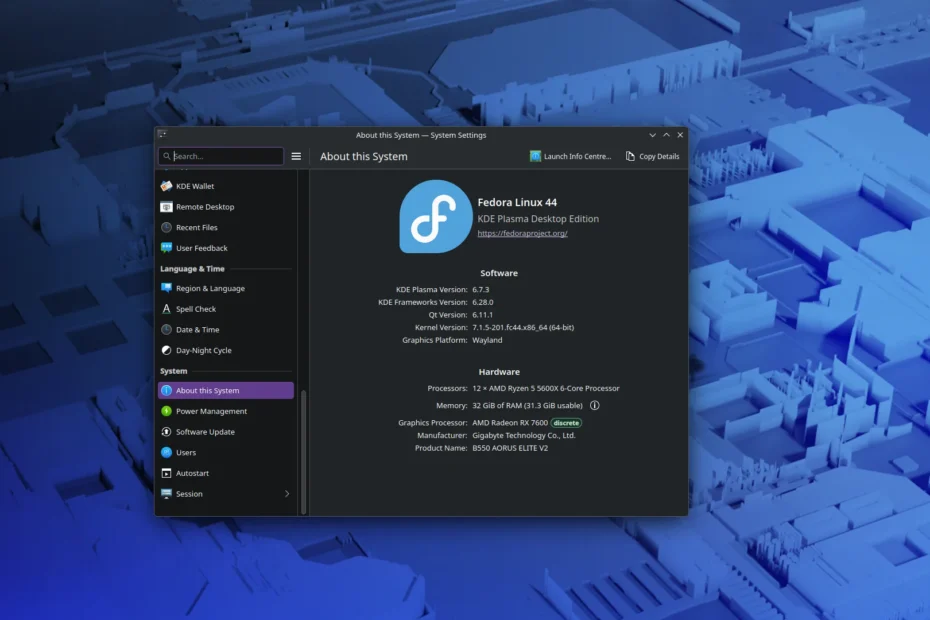Click the About this System info icon
This screenshot has width=930, height=620.
(x=166, y=390)
